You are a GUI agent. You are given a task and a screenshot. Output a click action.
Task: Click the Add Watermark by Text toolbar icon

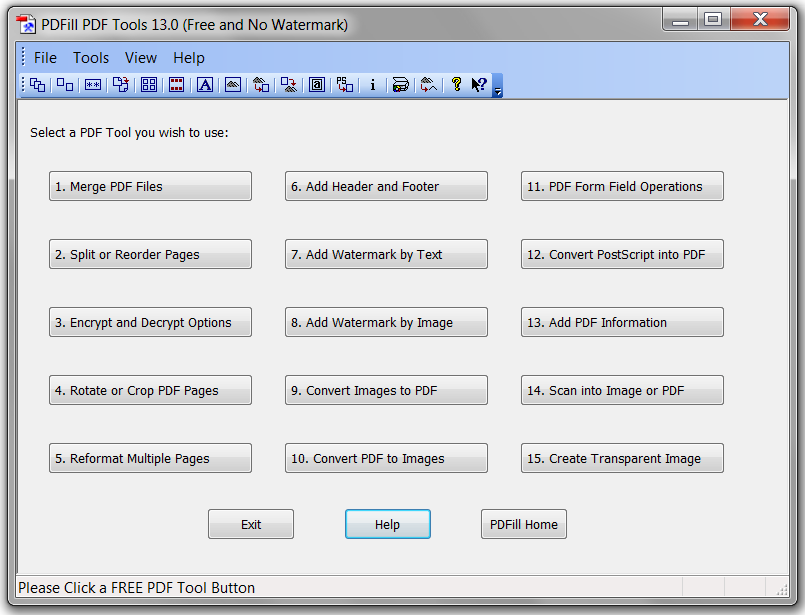pos(205,85)
